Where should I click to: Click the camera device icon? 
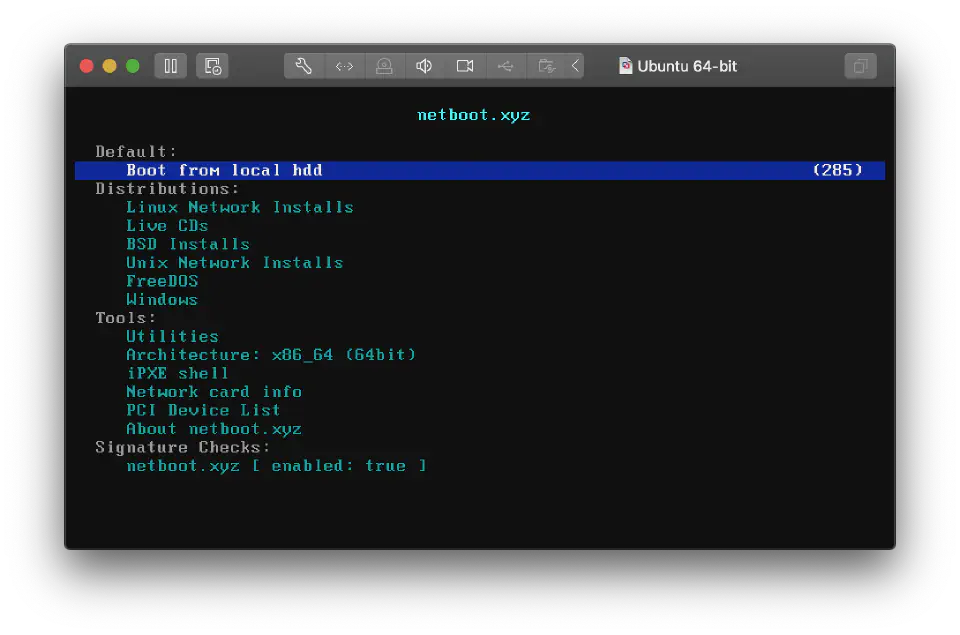pos(465,66)
